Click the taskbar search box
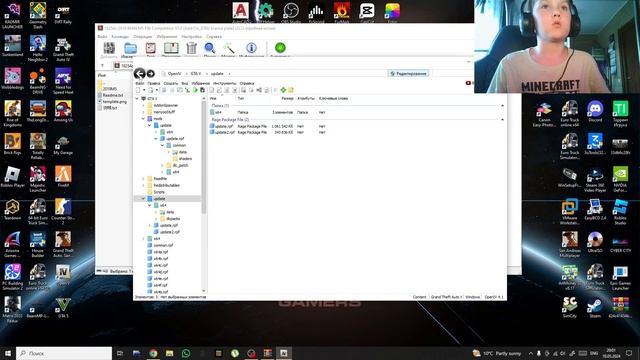This screenshot has height=360, width=640. [64, 353]
